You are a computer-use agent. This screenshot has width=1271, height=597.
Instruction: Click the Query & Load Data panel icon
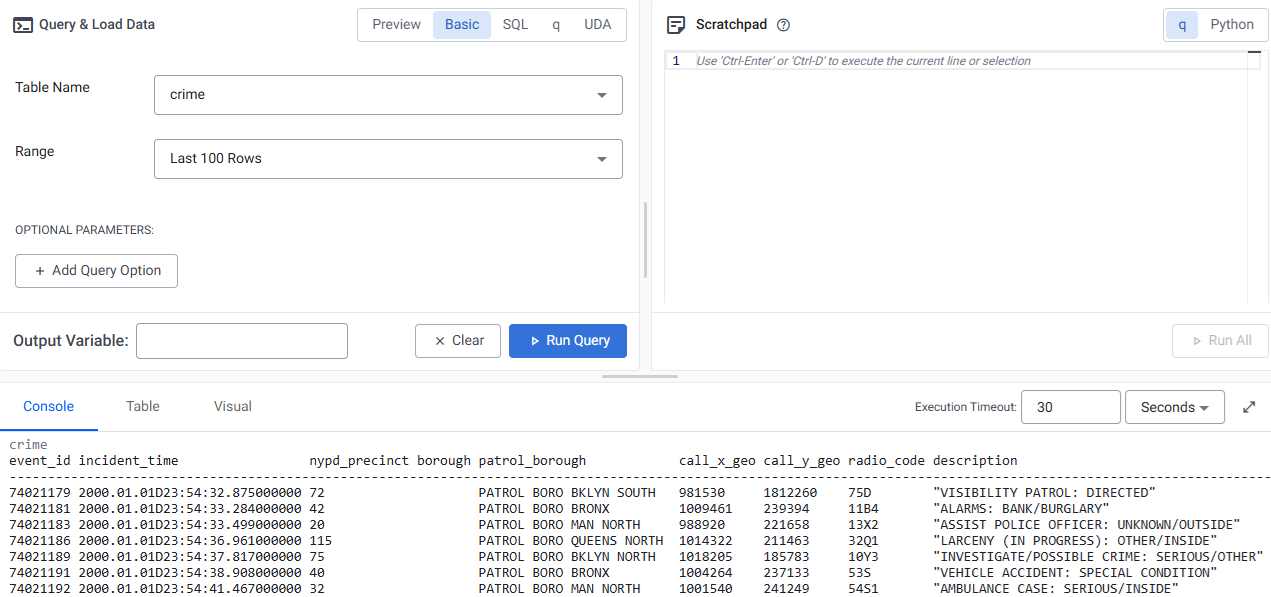click(x=22, y=24)
